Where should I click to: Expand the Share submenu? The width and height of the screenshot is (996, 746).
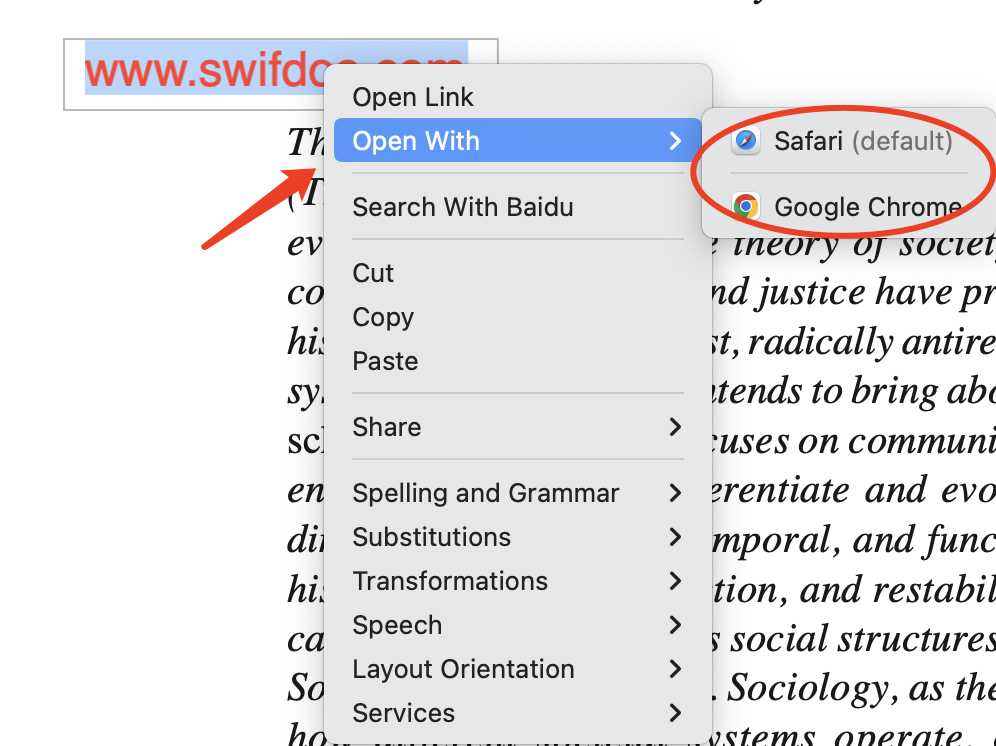pyautogui.click(x=386, y=427)
